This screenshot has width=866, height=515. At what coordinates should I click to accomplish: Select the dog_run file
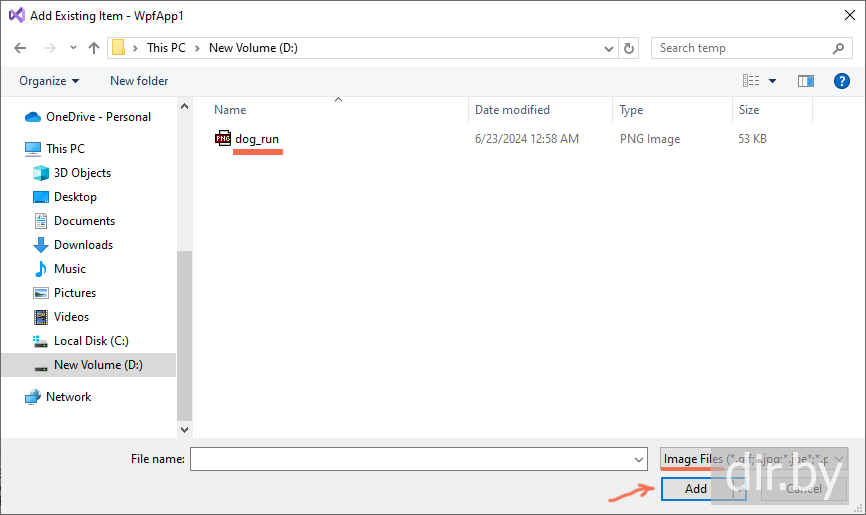[x=257, y=139]
